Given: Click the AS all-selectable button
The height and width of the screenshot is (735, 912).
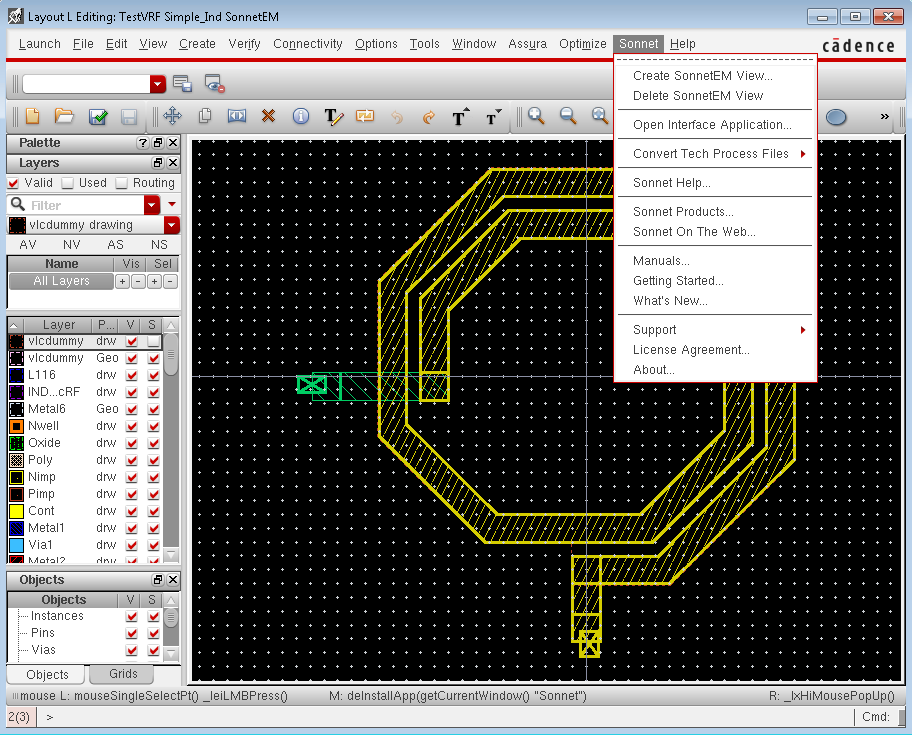Looking at the screenshot, I should [x=115, y=245].
